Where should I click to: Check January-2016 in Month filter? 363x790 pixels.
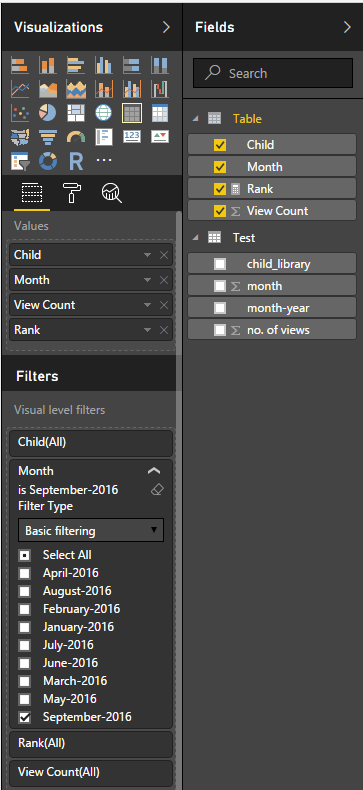(x=24, y=627)
